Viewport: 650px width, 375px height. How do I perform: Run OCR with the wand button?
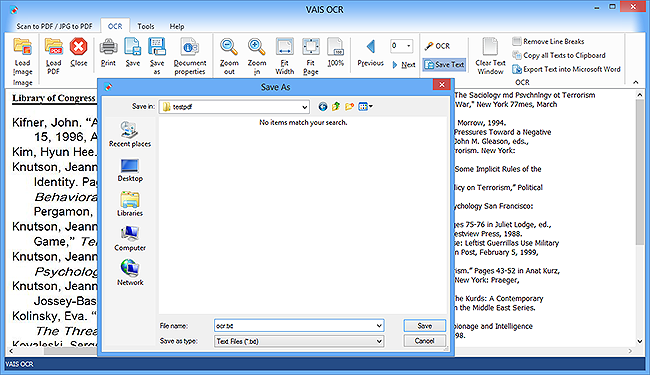tap(437, 46)
